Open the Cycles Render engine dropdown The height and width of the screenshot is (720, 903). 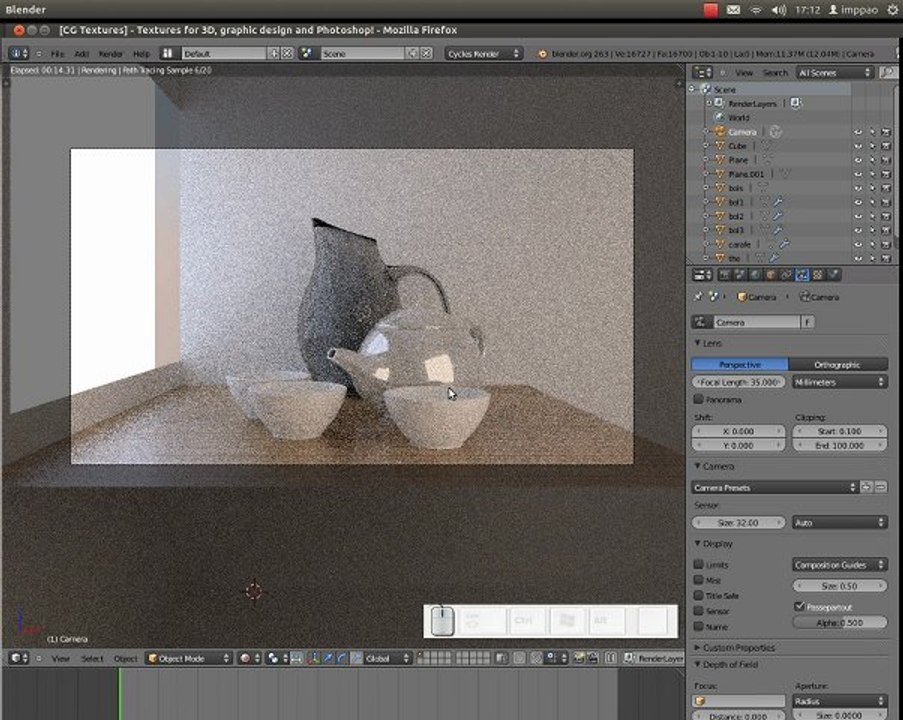pyautogui.click(x=483, y=54)
